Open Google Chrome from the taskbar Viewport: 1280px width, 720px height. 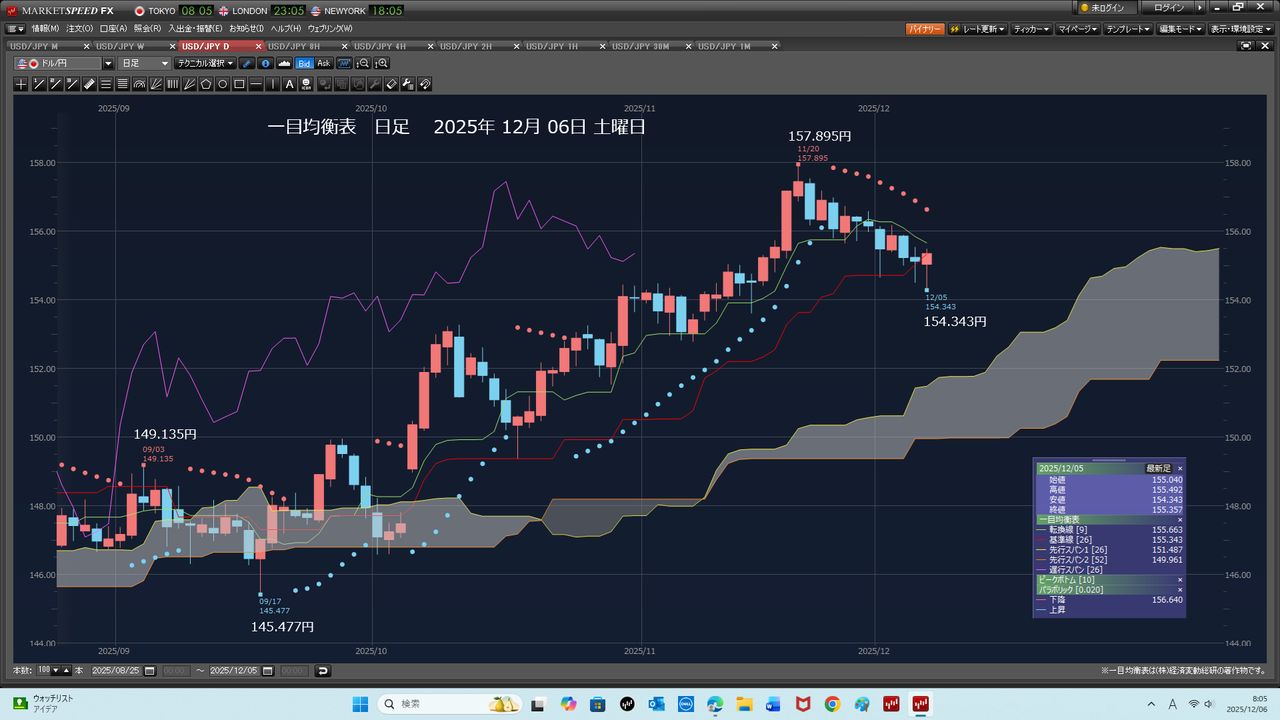832,704
